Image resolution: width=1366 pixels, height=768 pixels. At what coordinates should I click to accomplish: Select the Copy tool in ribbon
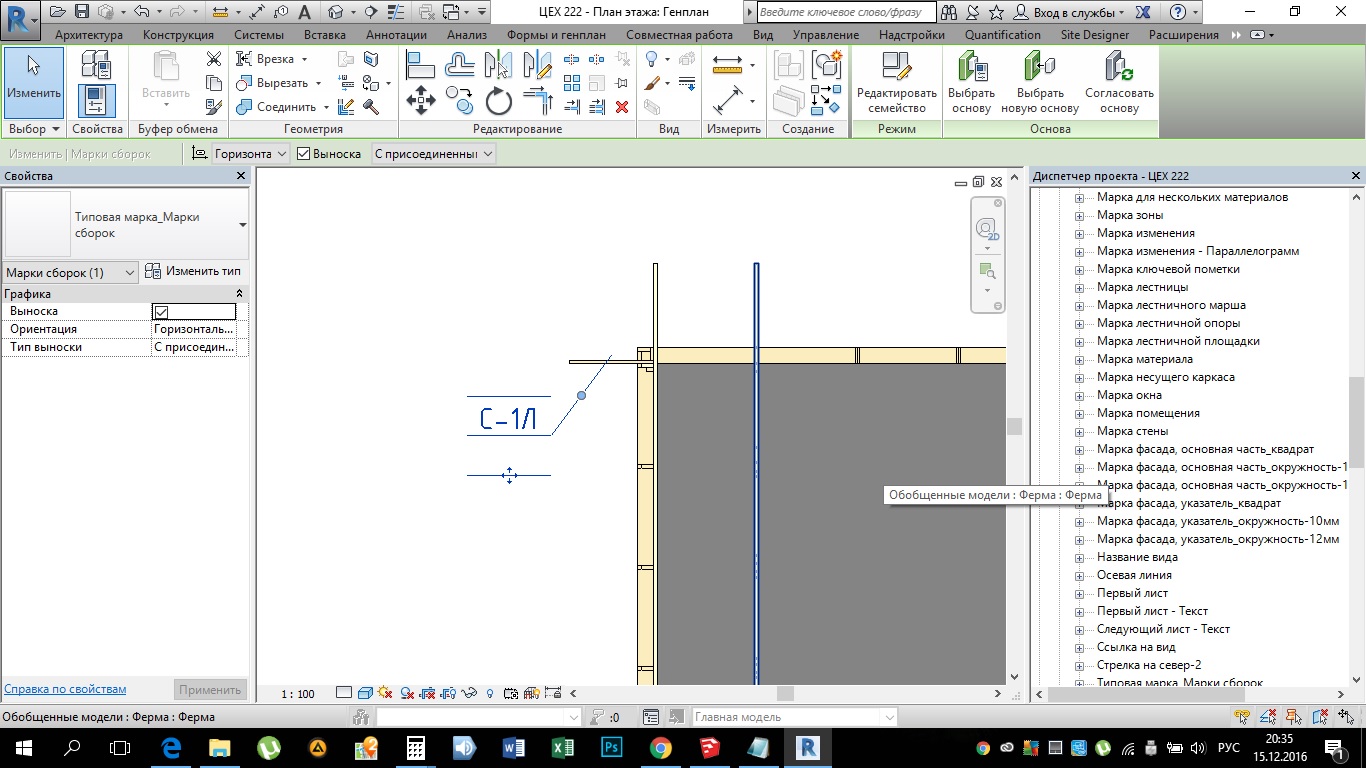459,101
